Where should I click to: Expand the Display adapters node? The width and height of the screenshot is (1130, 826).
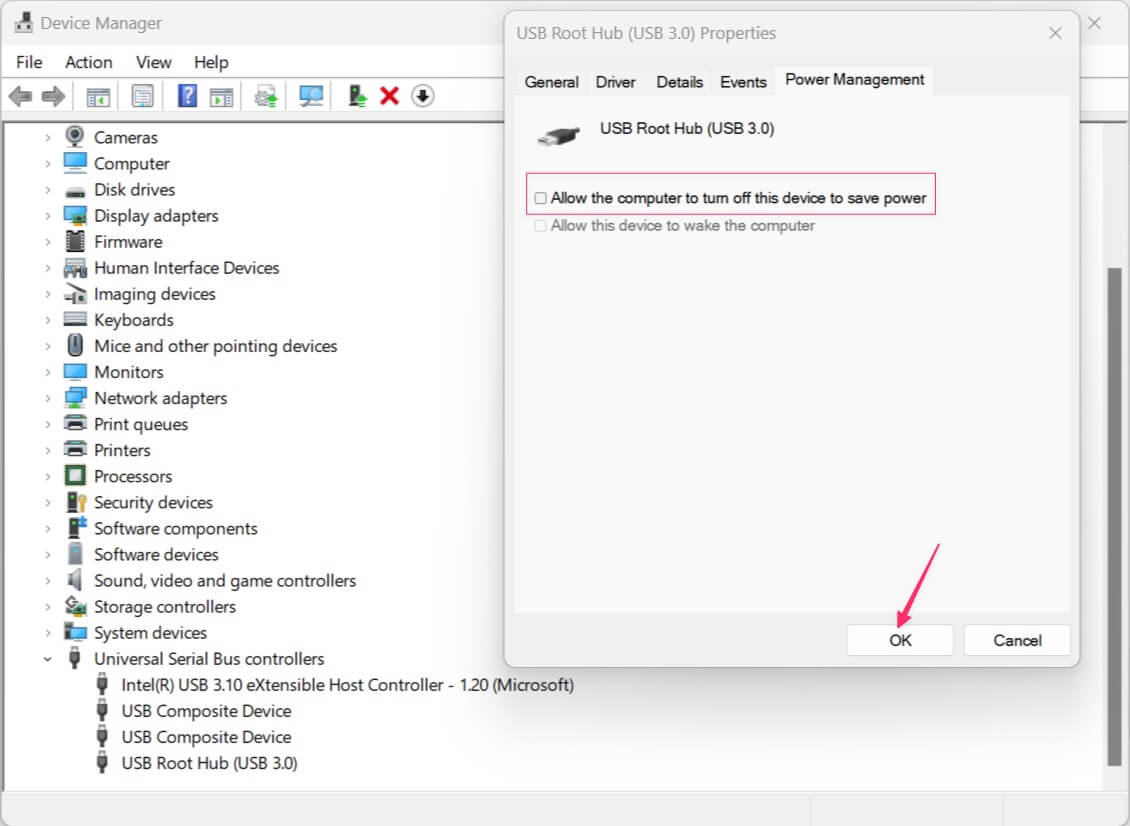coord(47,216)
